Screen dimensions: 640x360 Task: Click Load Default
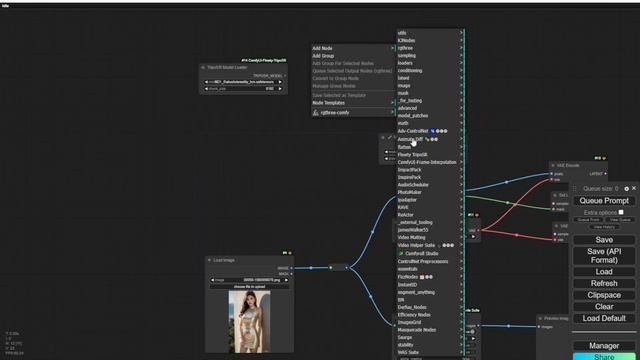click(604, 318)
